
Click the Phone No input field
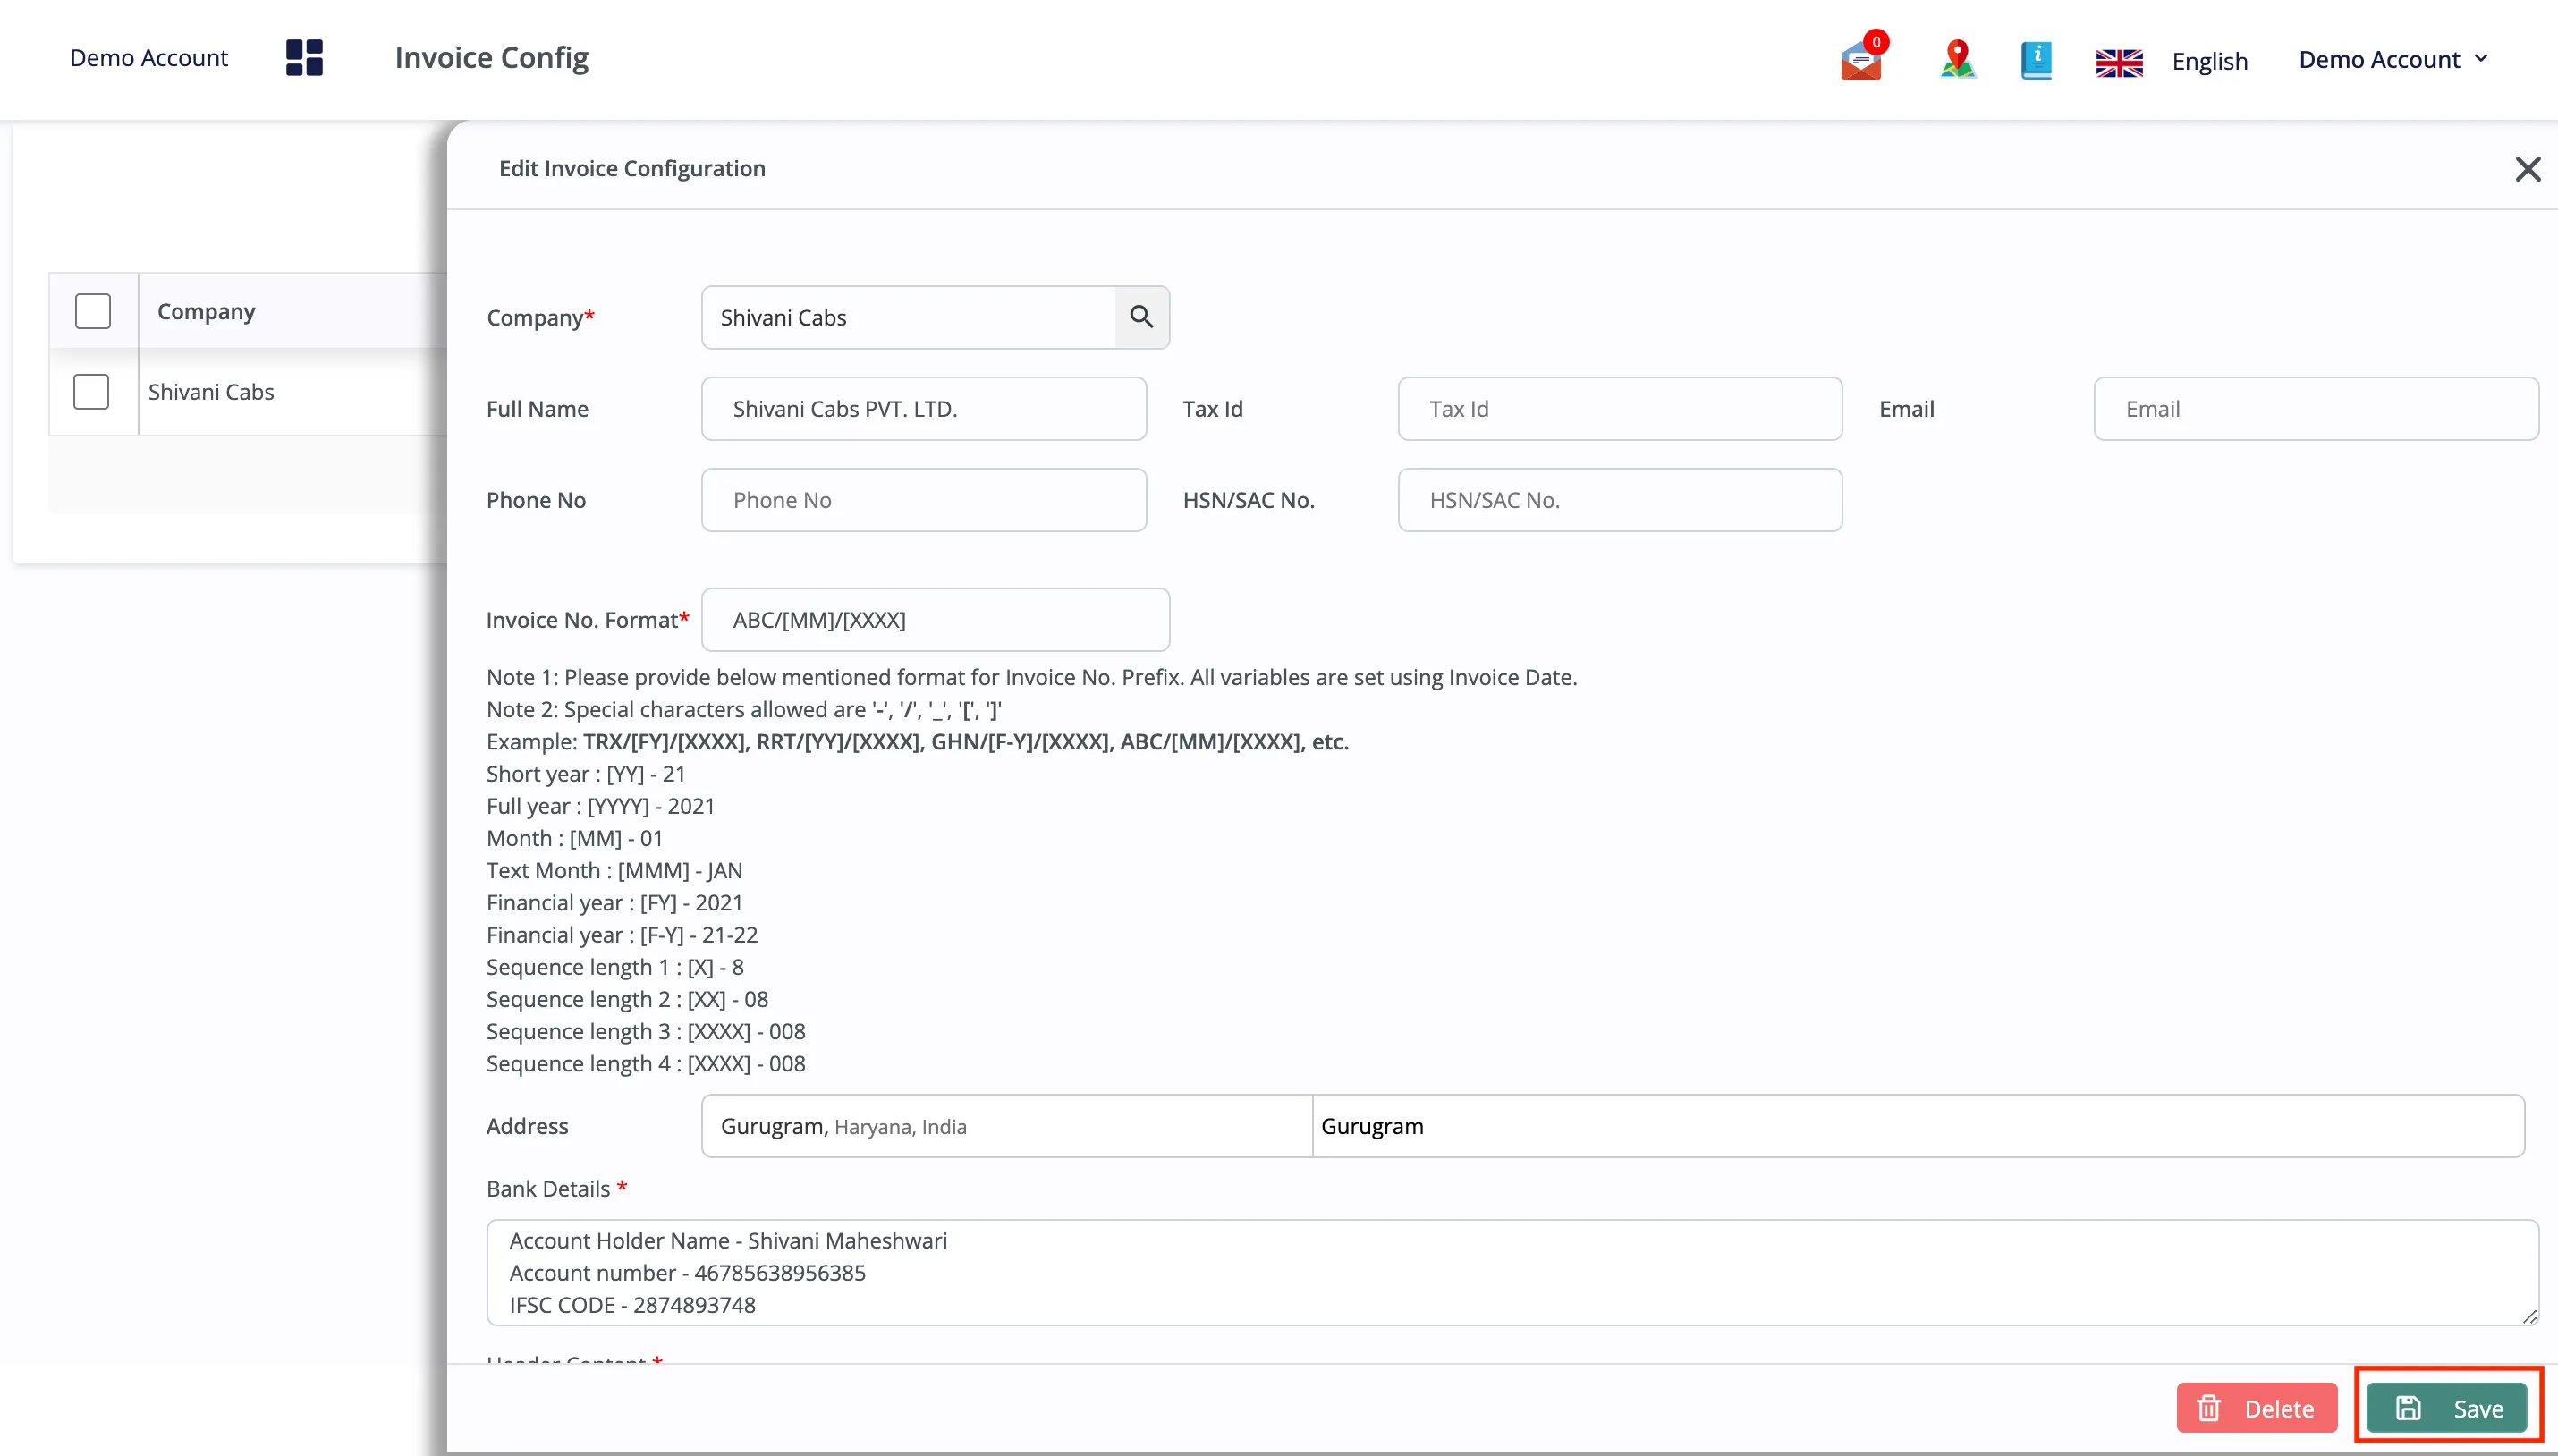tap(923, 499)
